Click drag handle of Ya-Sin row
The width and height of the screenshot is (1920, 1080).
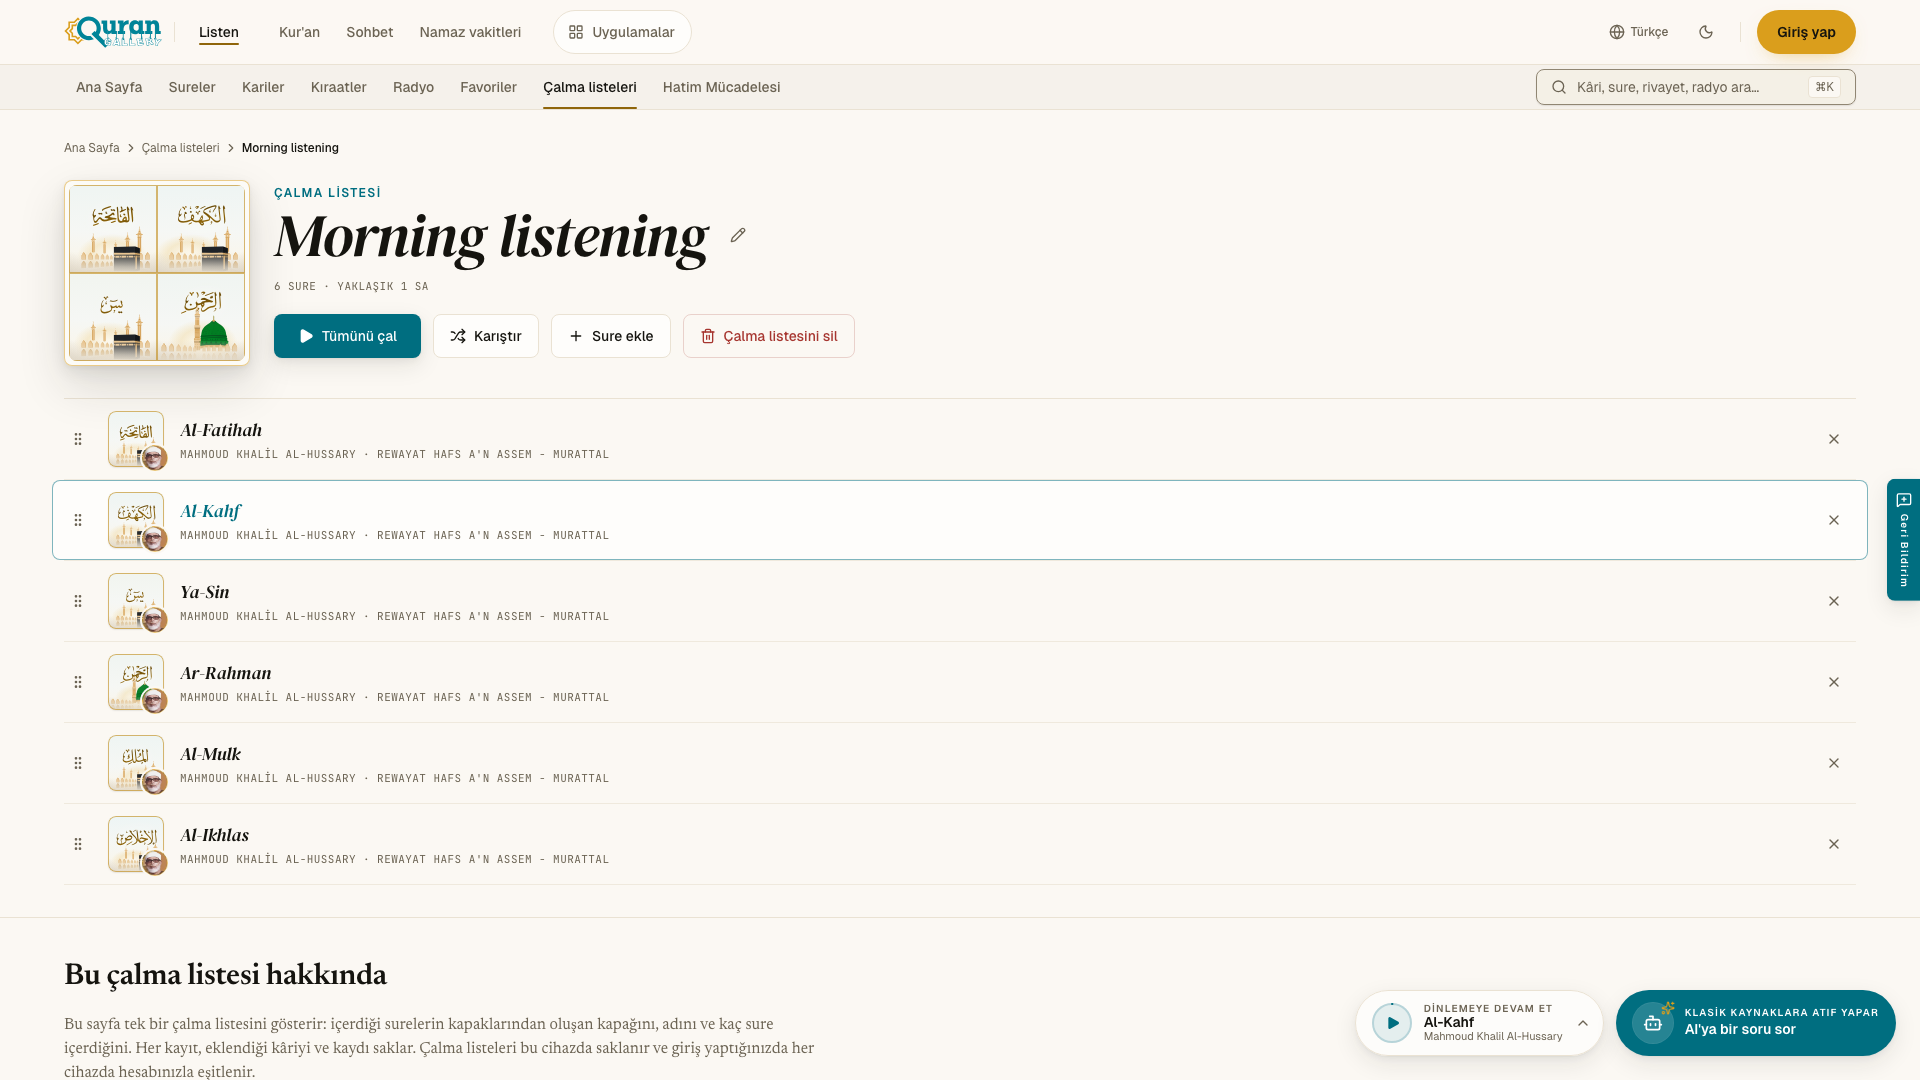click(x=78, y=601)
